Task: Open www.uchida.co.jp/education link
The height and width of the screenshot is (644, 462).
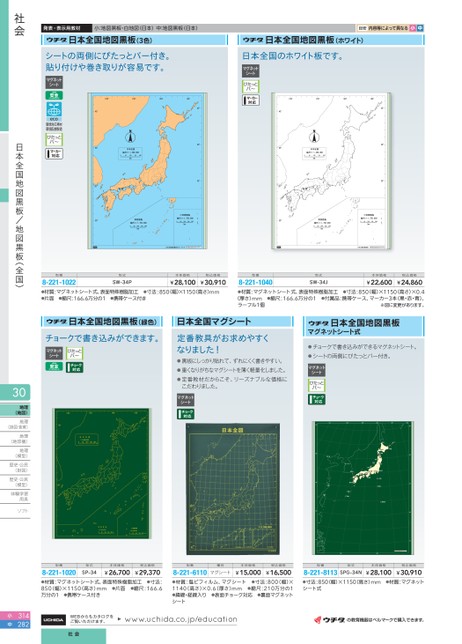Action: [181, 619]
